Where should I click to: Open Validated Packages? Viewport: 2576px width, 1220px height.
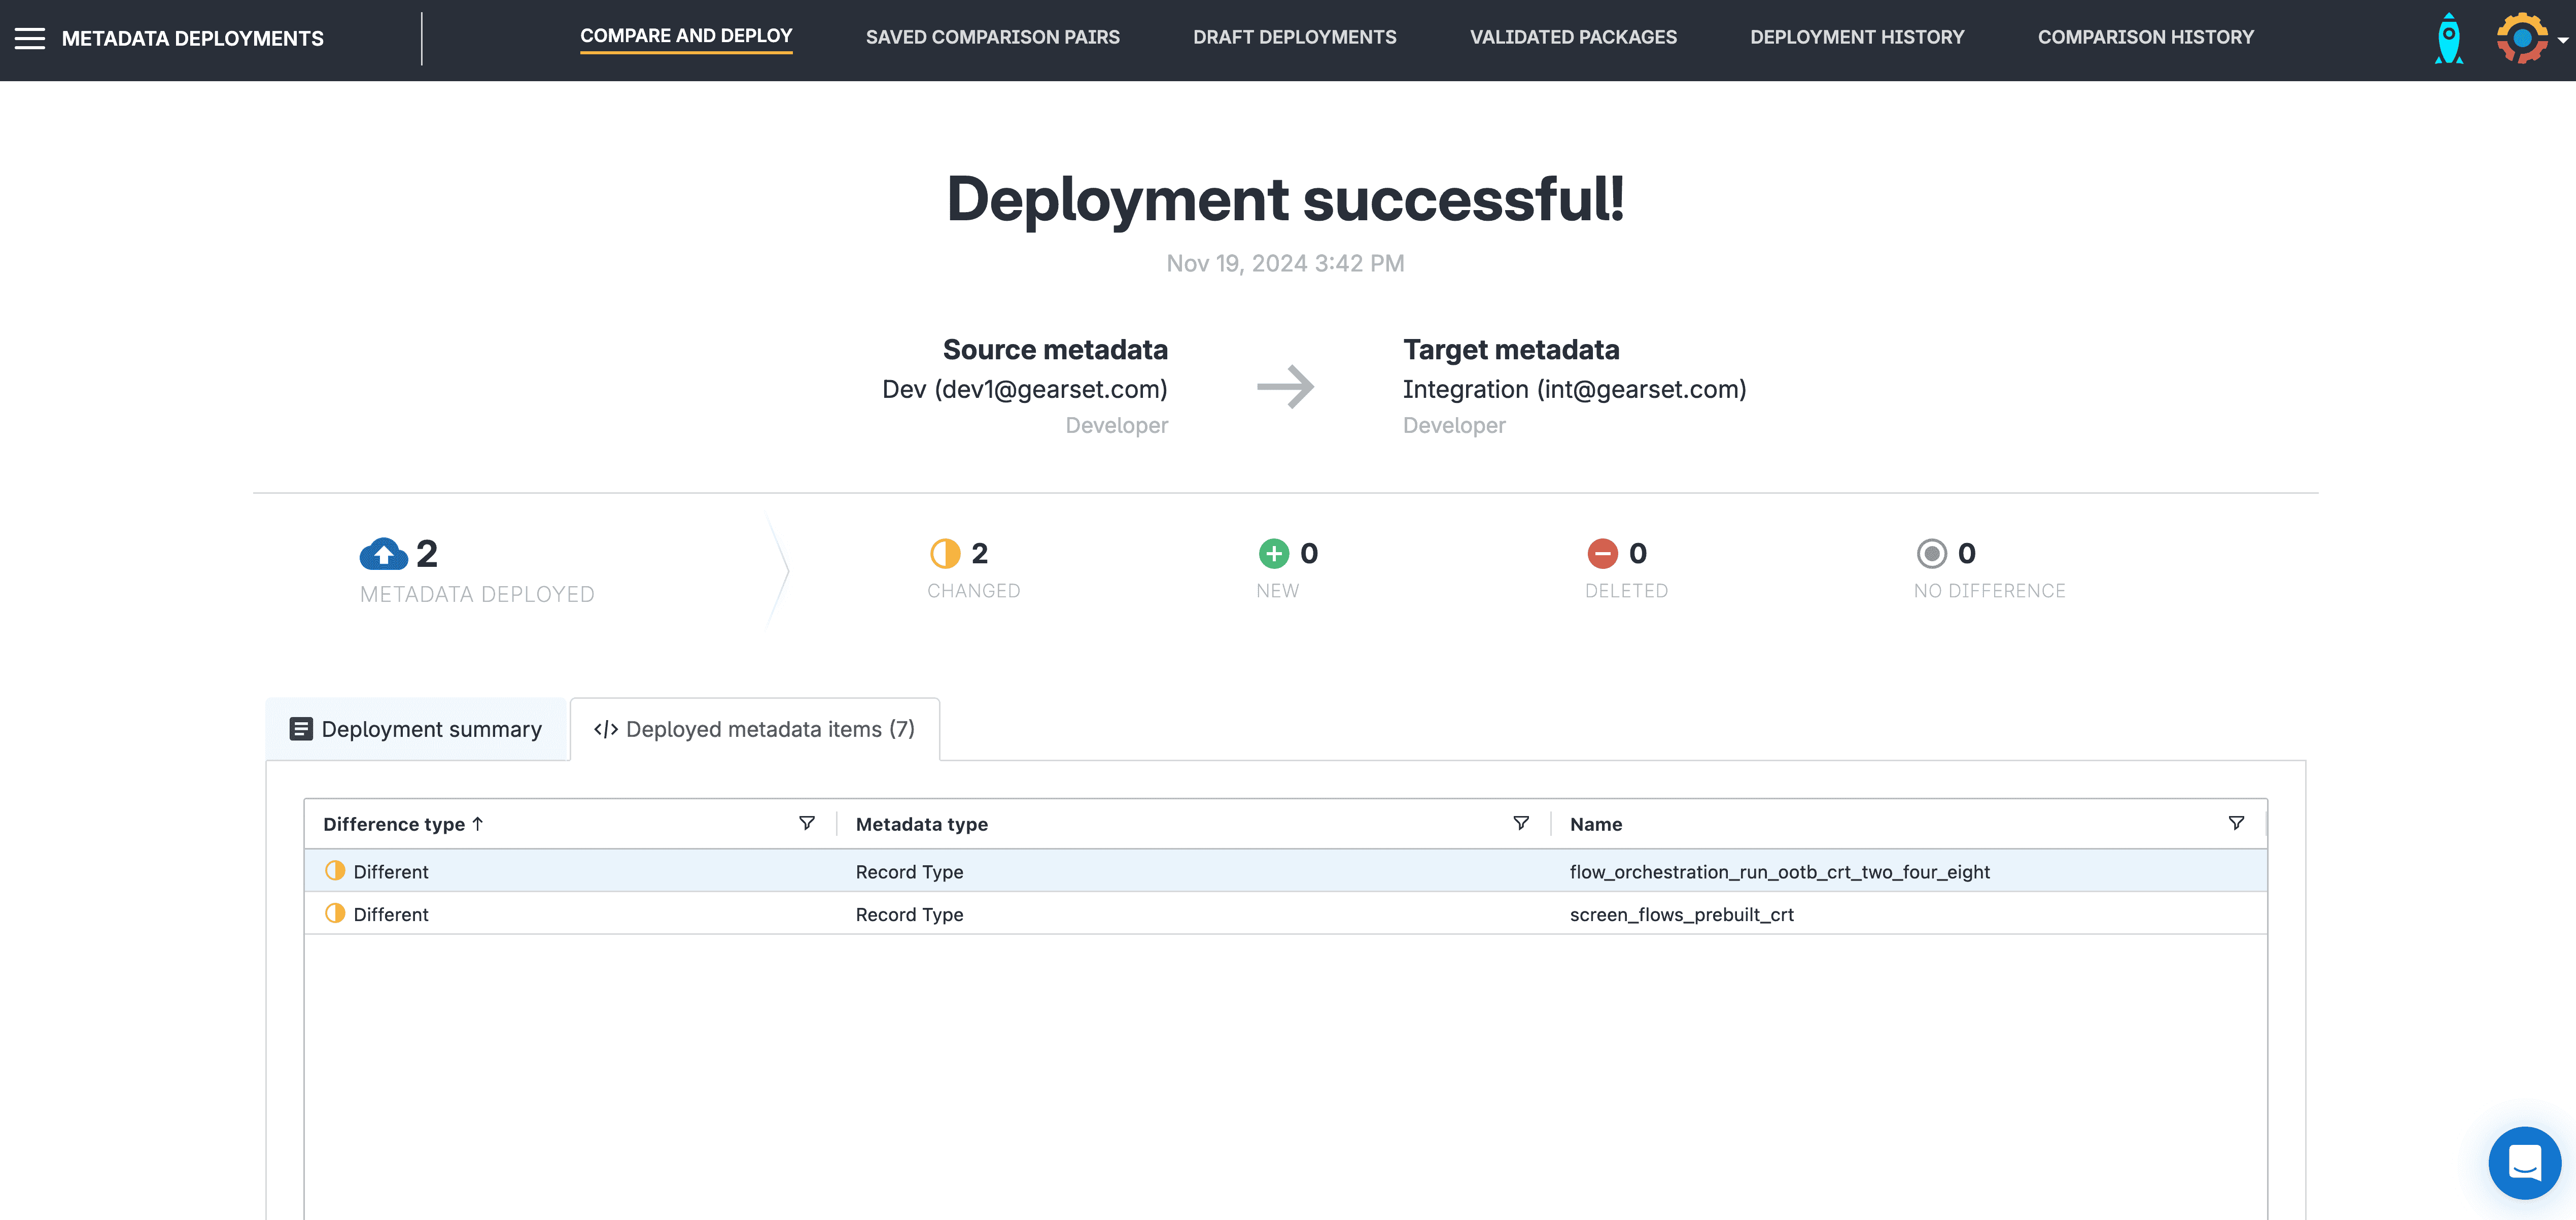point(1573,37)
